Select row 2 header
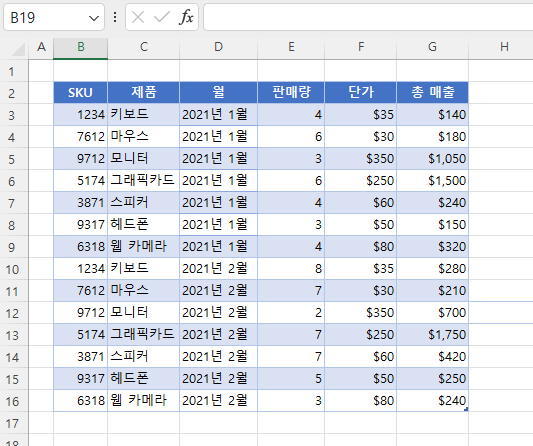 tap(14, 93)
